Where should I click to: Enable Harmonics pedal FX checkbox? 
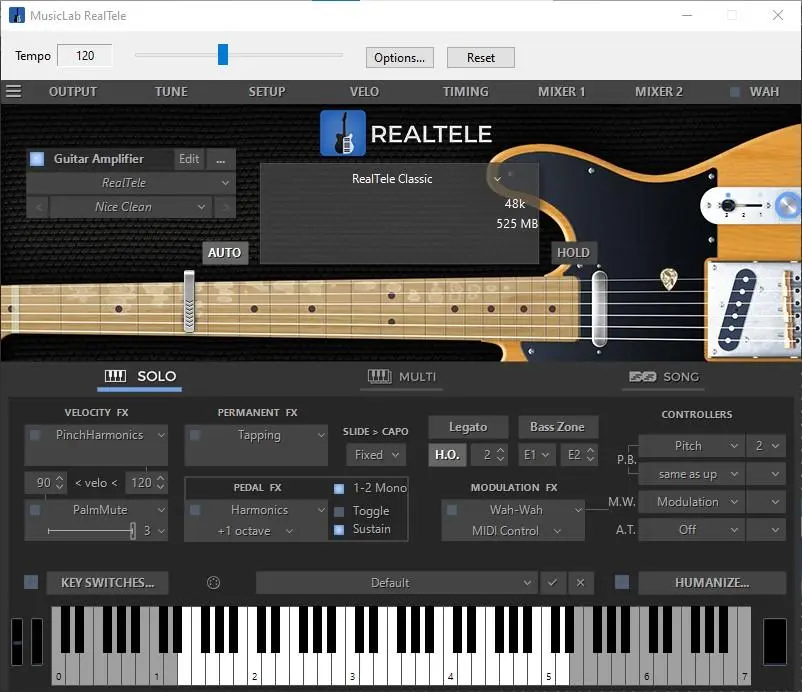[195, 510]
